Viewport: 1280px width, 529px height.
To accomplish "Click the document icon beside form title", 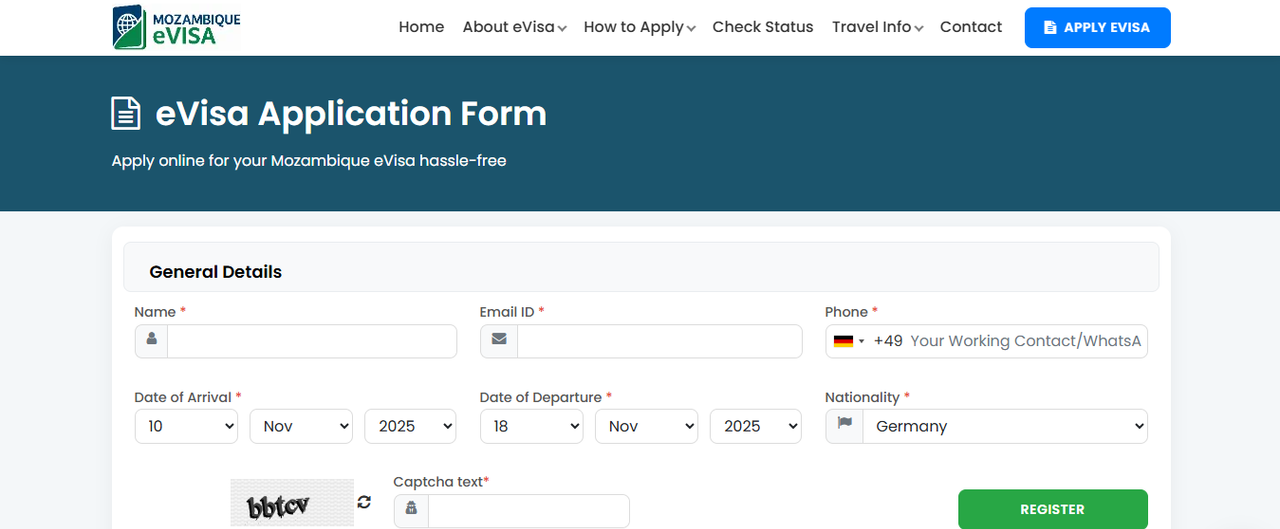I will (x=126, y=113).
